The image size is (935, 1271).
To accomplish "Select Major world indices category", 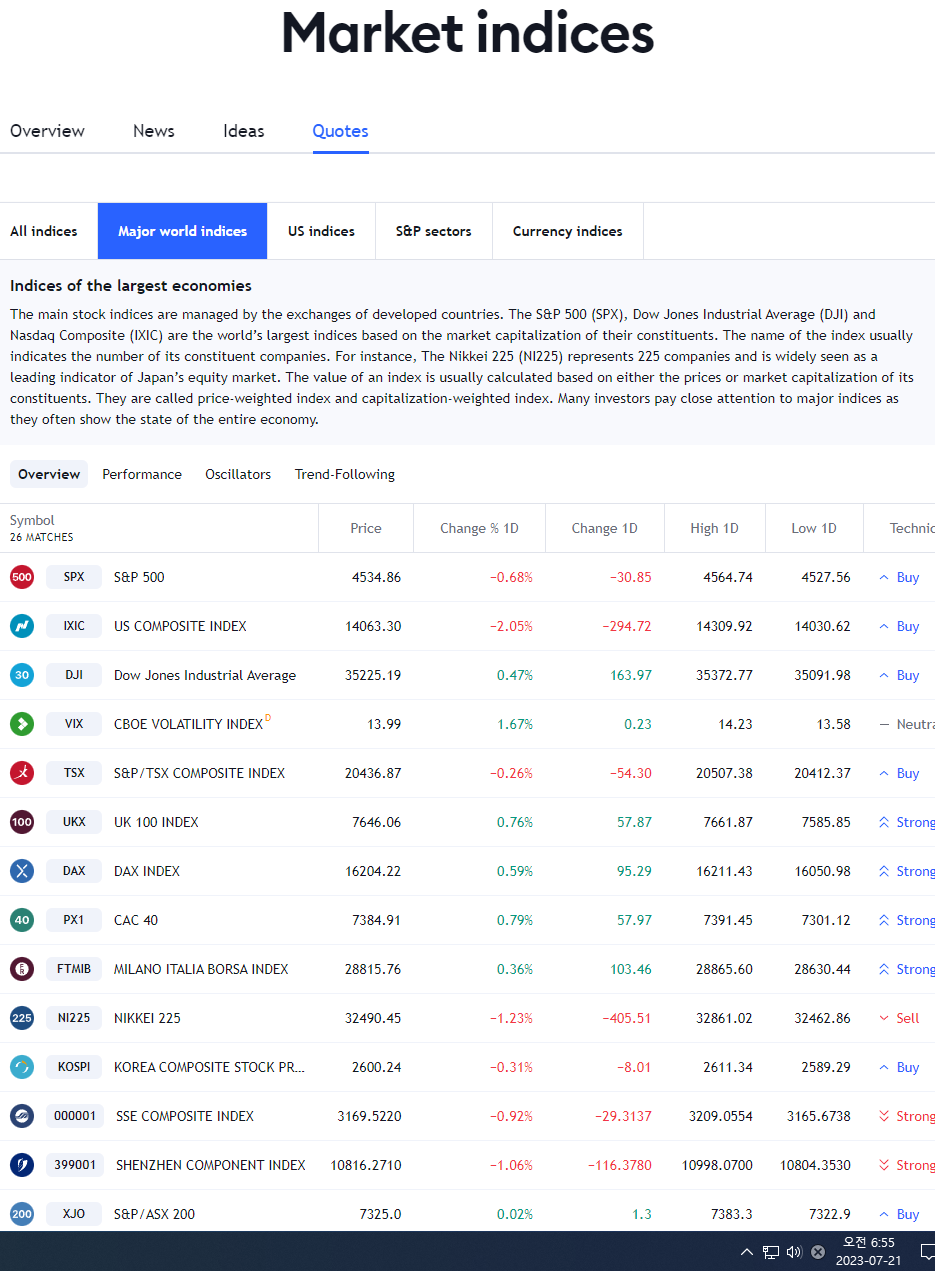I will pos(183,231).
